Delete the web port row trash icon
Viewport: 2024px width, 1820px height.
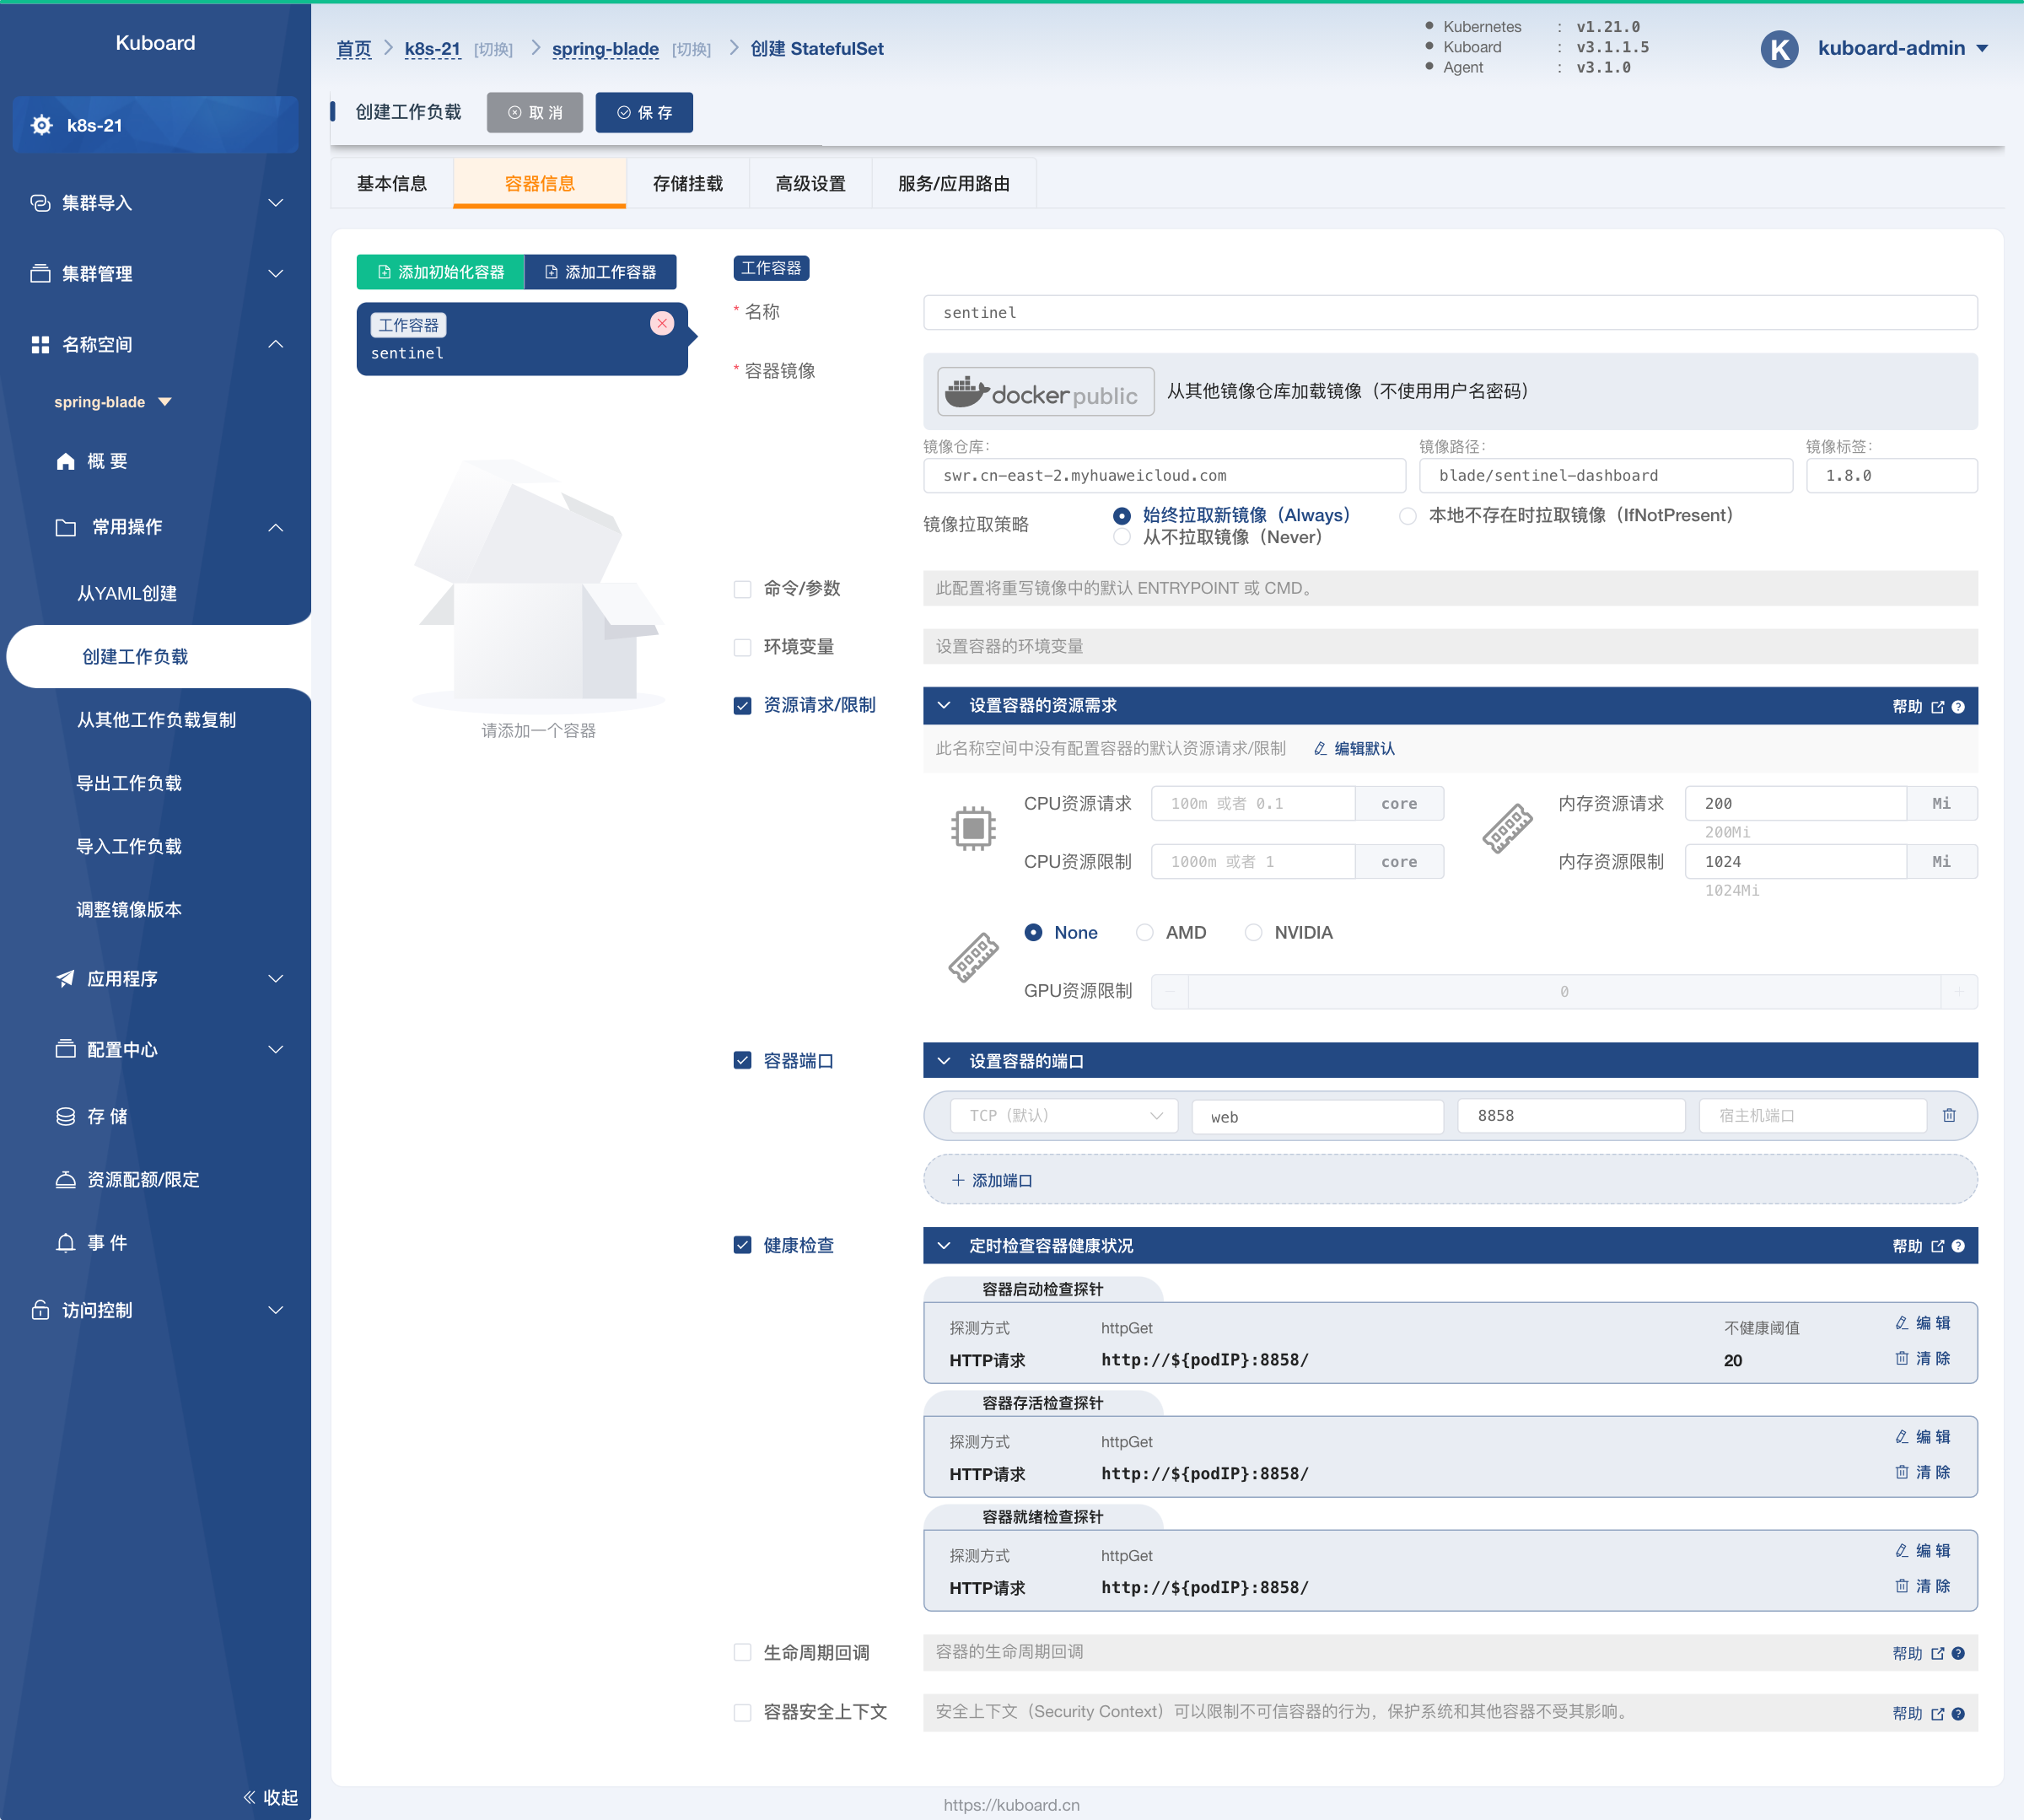(x=1949, y=1115)
